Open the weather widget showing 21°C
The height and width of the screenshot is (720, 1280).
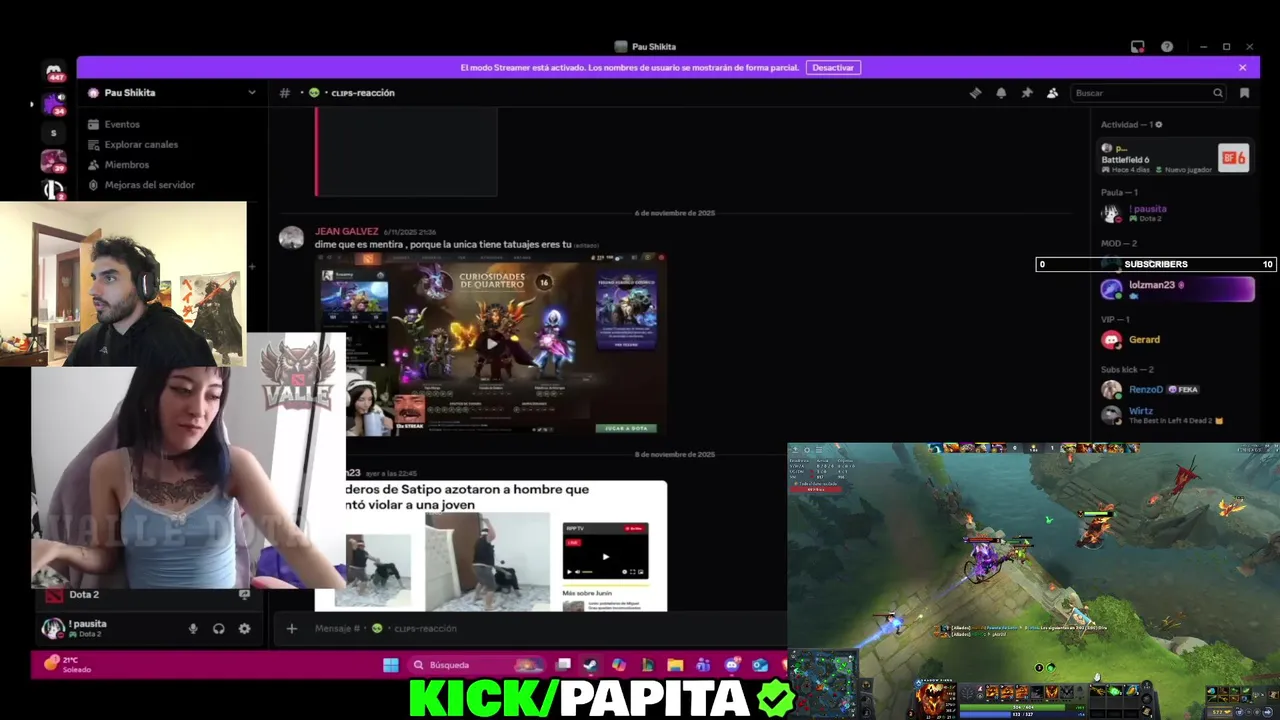tap(70, 664)
